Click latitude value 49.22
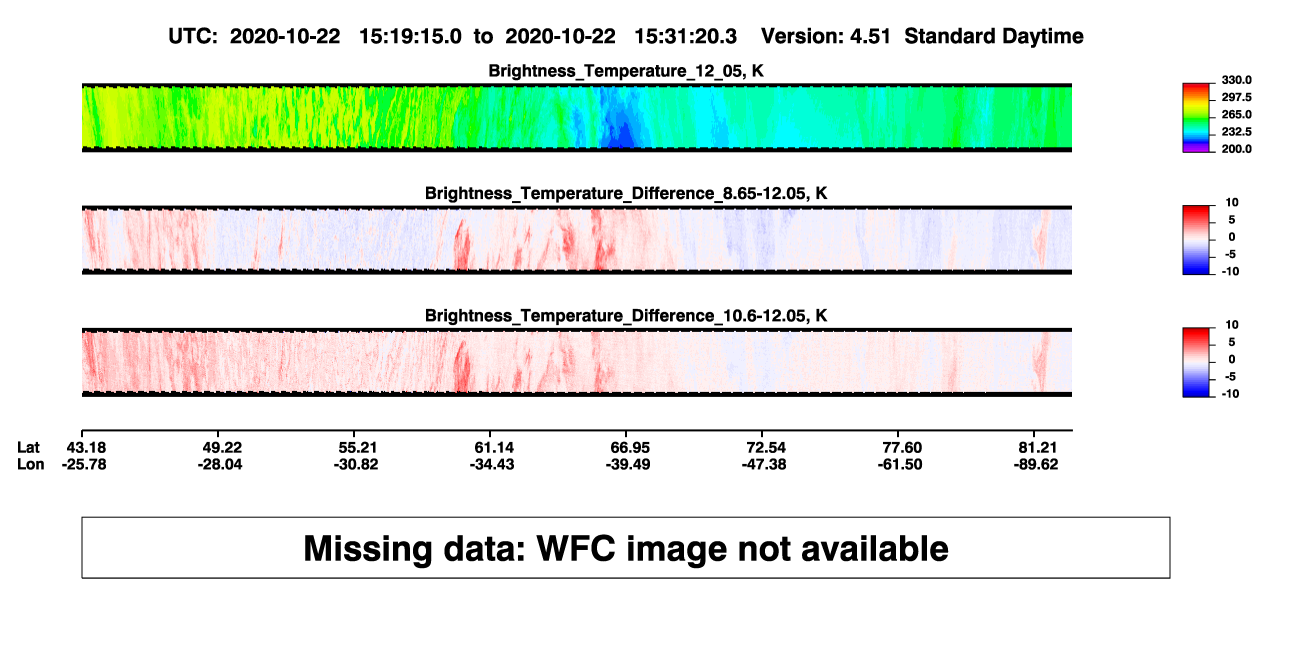Image resolution: width=1300 pixels, height=667 pixels. (222, 446)
